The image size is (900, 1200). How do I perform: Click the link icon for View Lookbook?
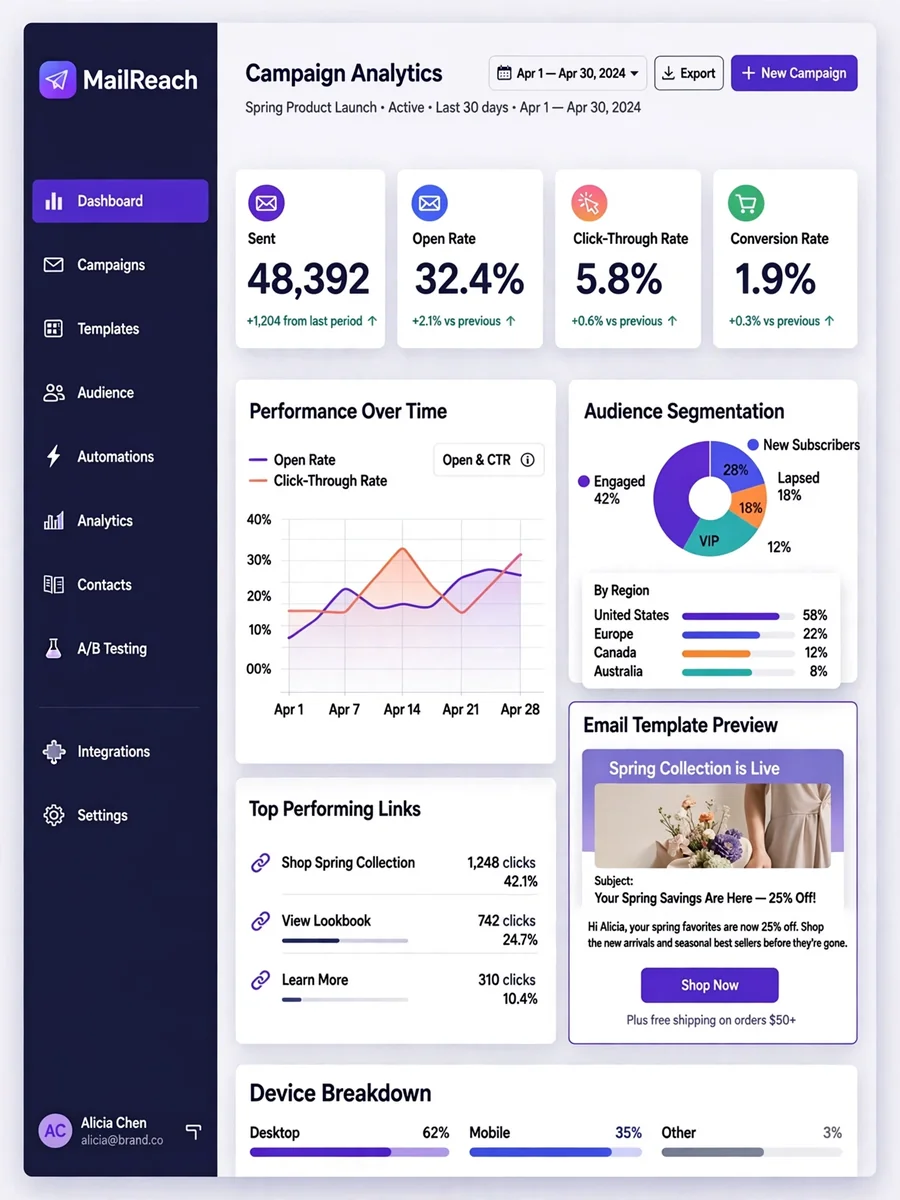tap(261, 921)
